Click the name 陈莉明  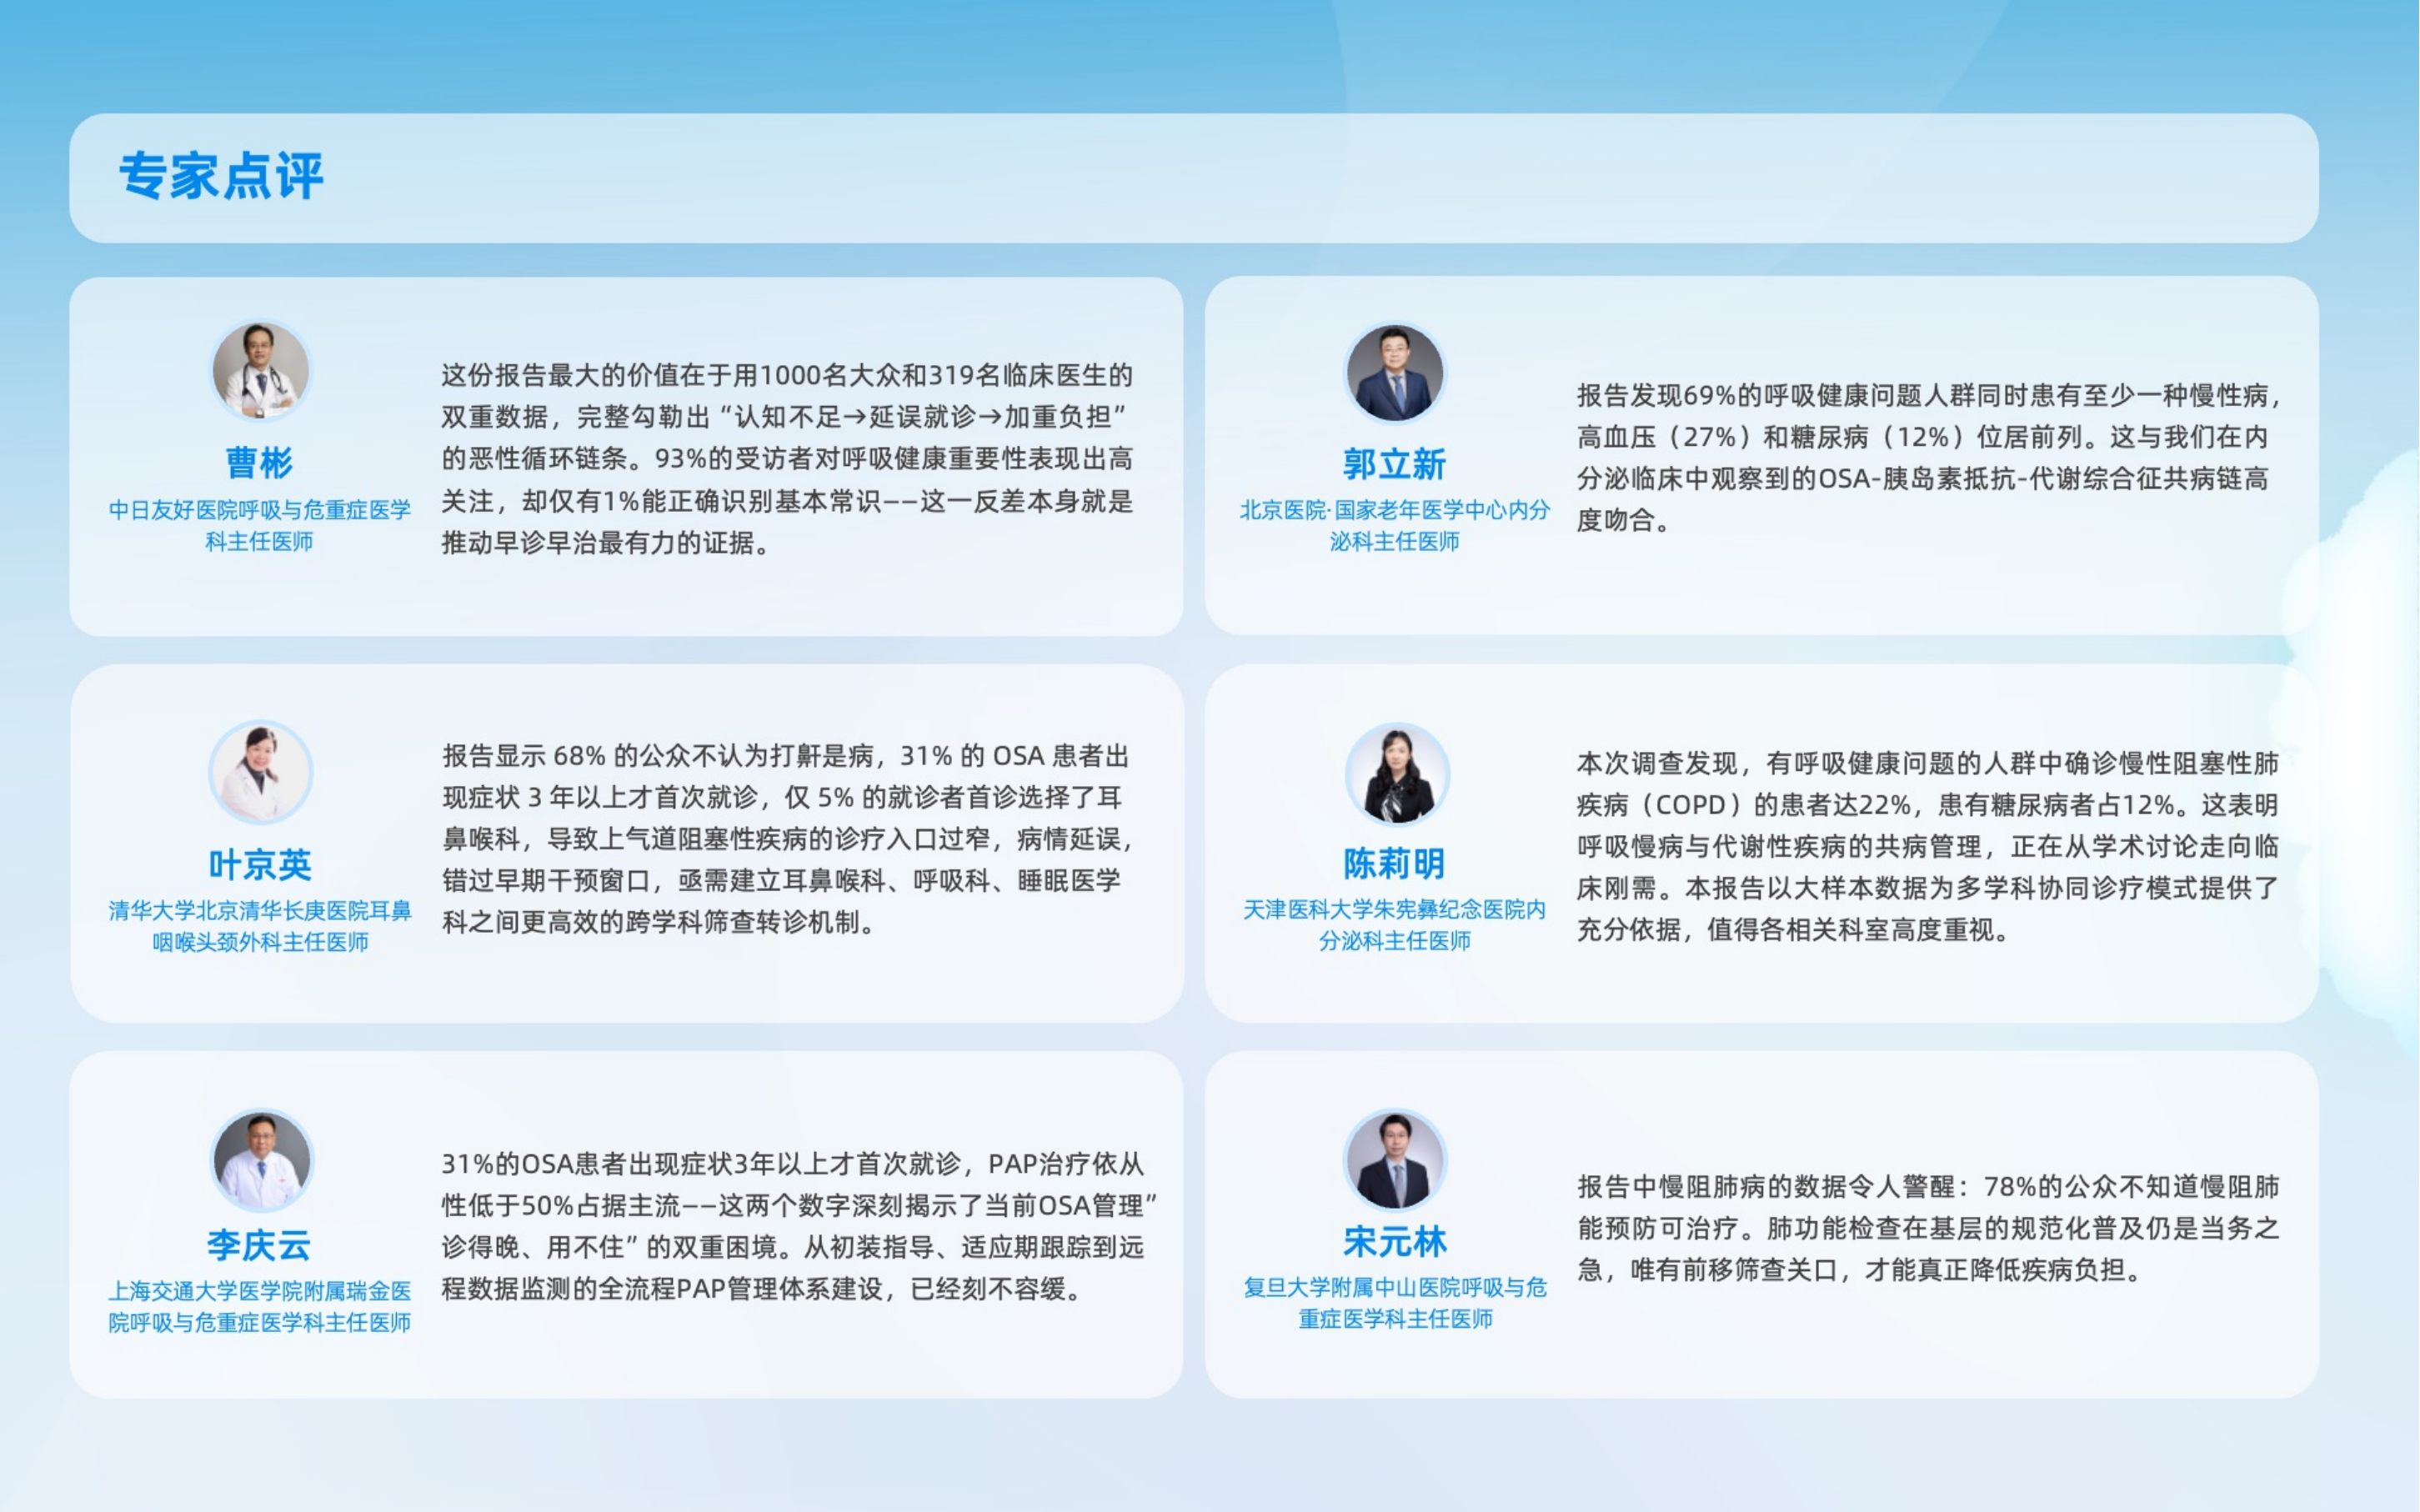coord(1395,863)
